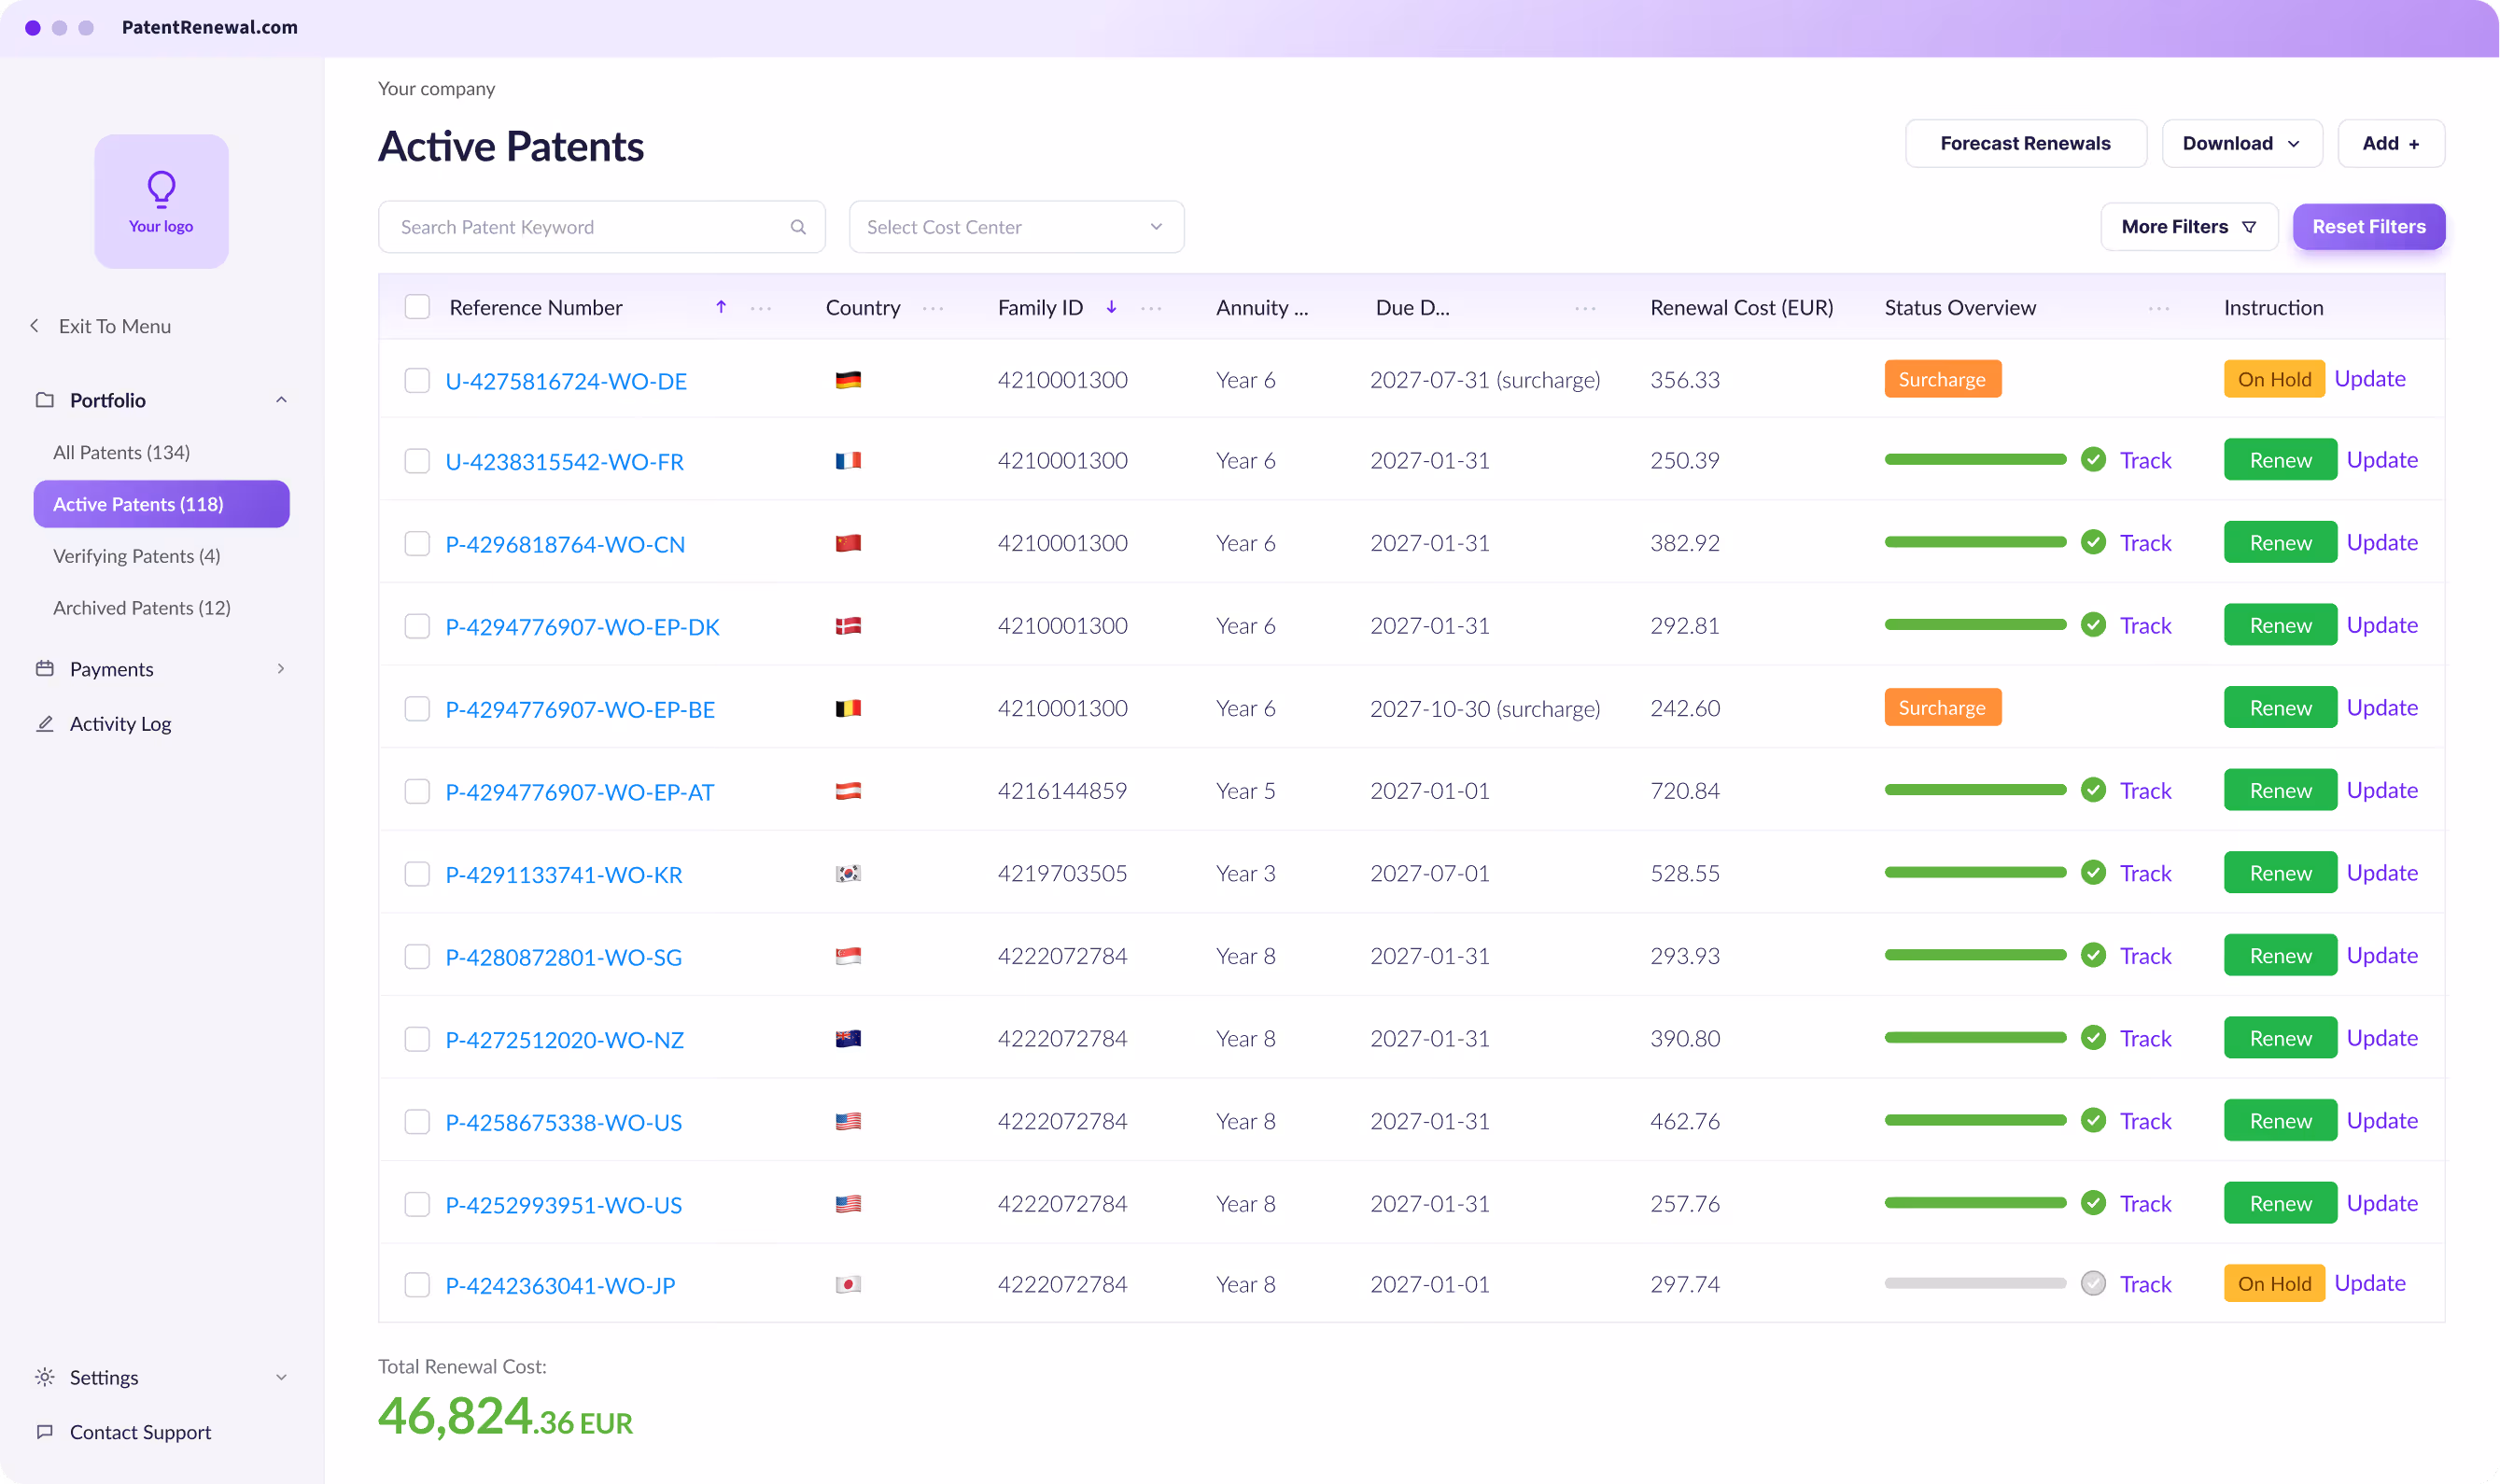This screenshot has width=2500, height=1484.
Task: Expand the Settings section chevron
Action: tap(281, 1377)
